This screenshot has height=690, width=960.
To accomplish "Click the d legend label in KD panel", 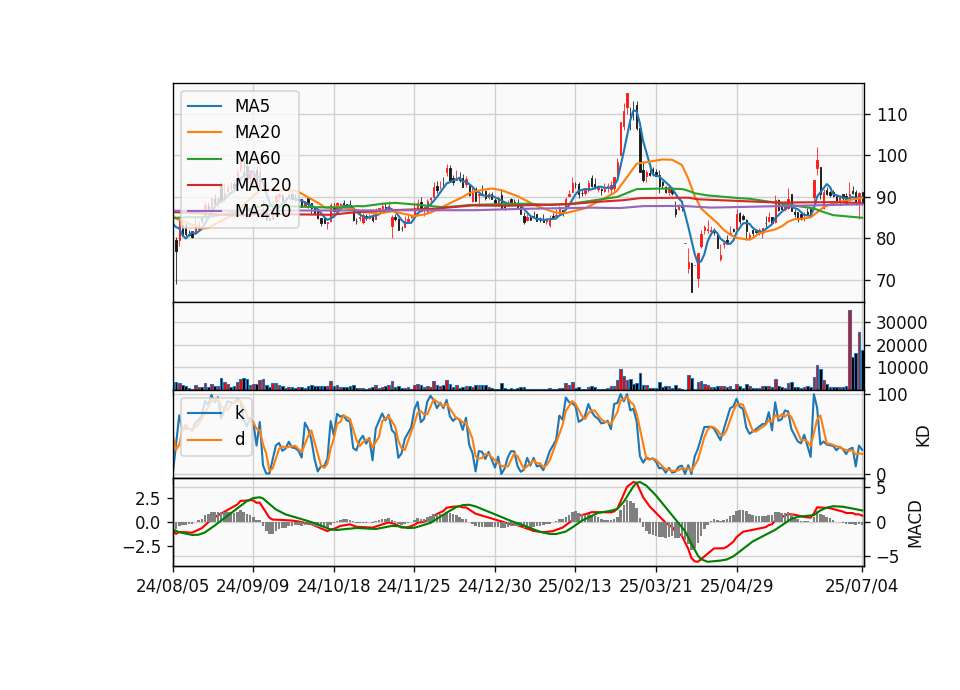I will click(x=240, y=439).
